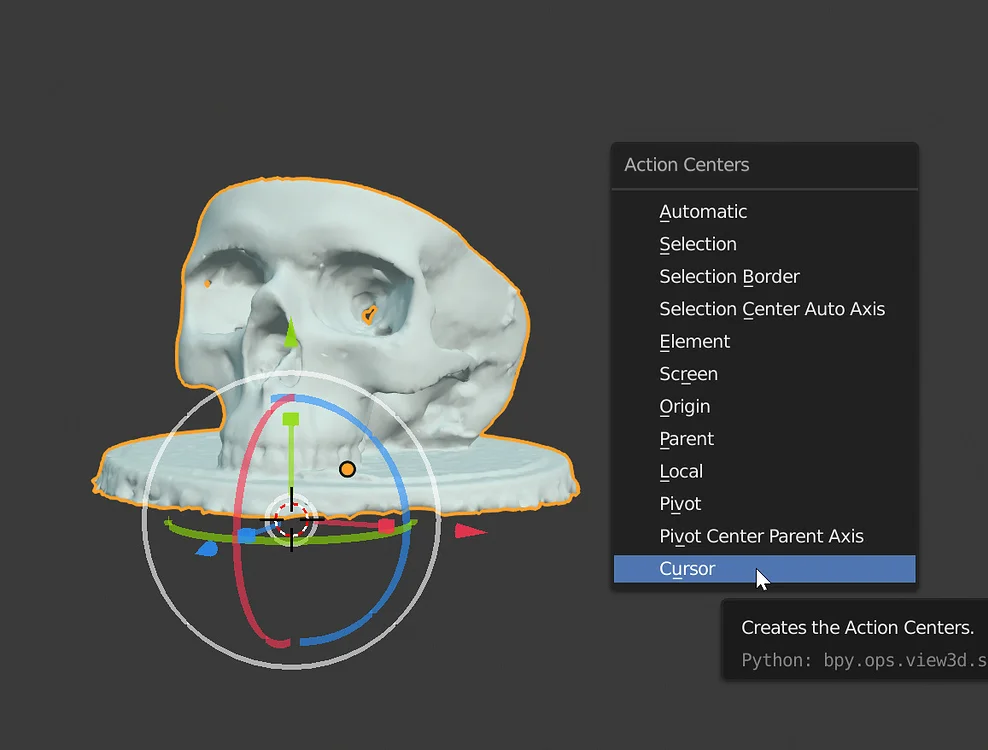The height and width of the screenshot is (750, 988).
Task: Click the orange origin dot near the skull base
Action: tap(347, 469)
